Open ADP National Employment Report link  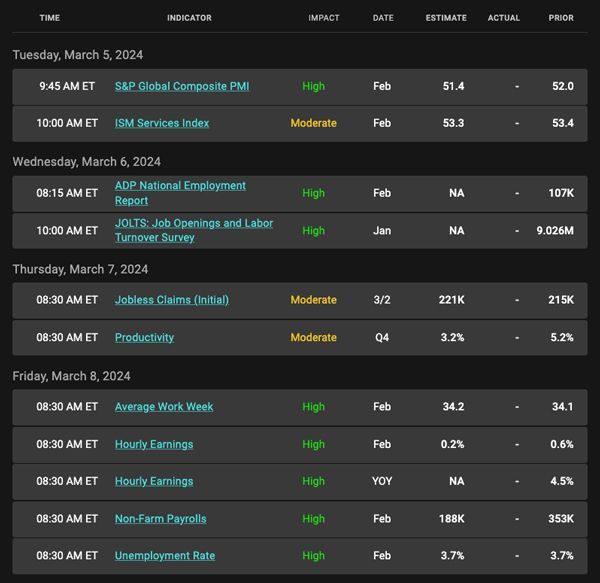180,193
